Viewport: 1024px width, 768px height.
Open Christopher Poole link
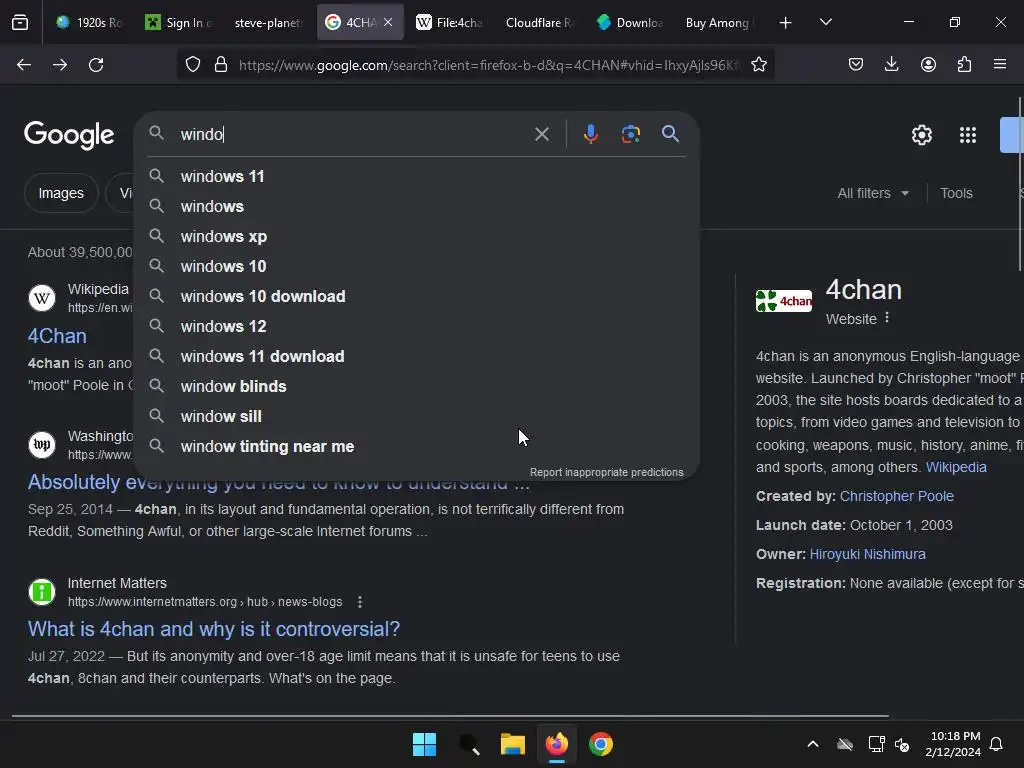(x=897, y=496)
